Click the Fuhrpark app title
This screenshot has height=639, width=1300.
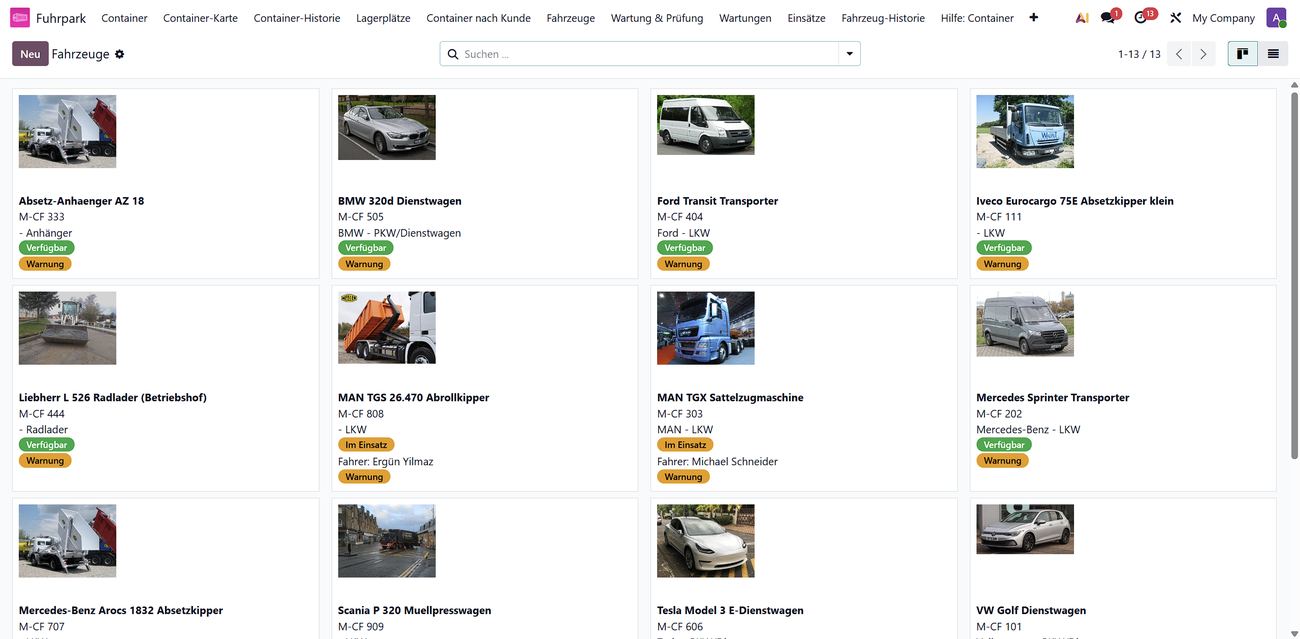pyautogui.click(x=61, y=18)
